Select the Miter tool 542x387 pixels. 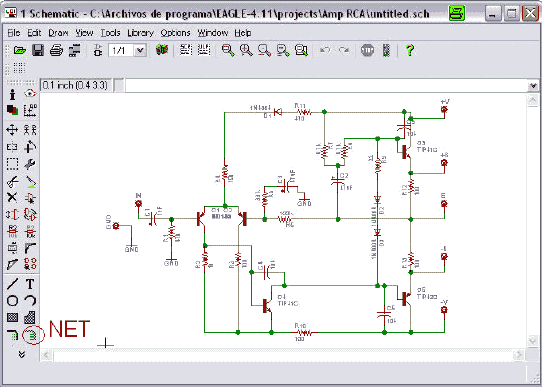click(x=30, y=248)
